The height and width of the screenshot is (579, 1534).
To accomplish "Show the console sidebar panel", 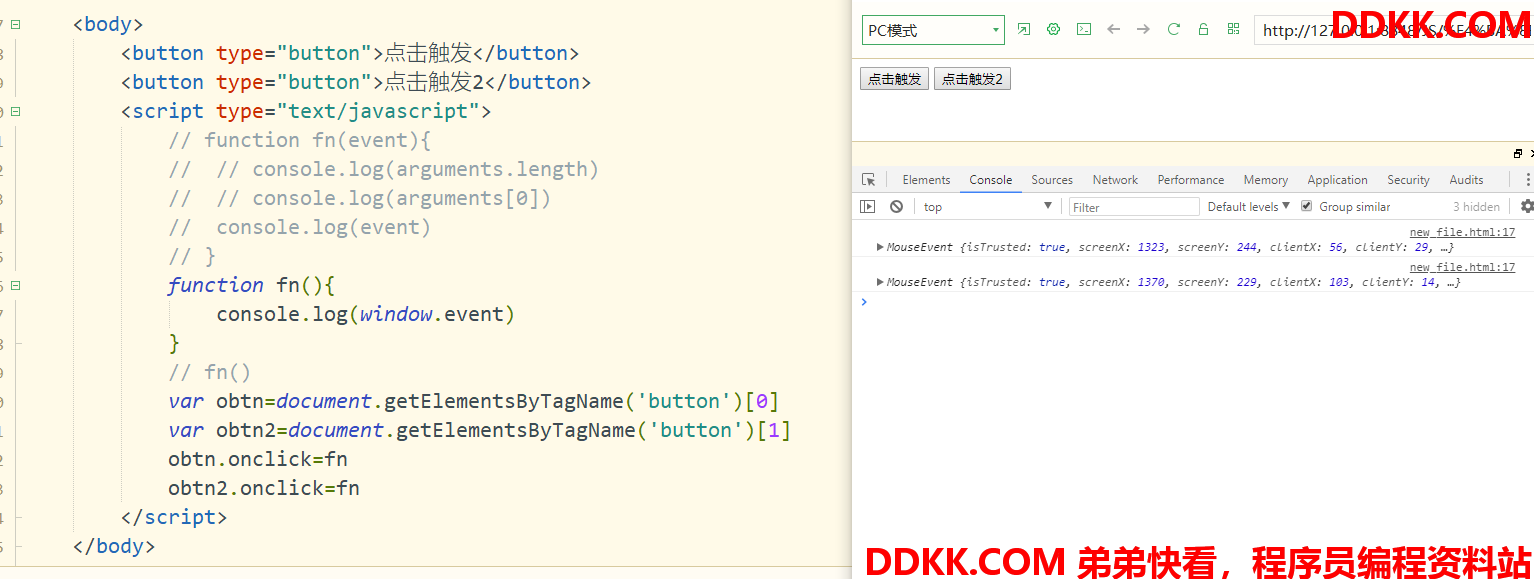I will 868,207.
